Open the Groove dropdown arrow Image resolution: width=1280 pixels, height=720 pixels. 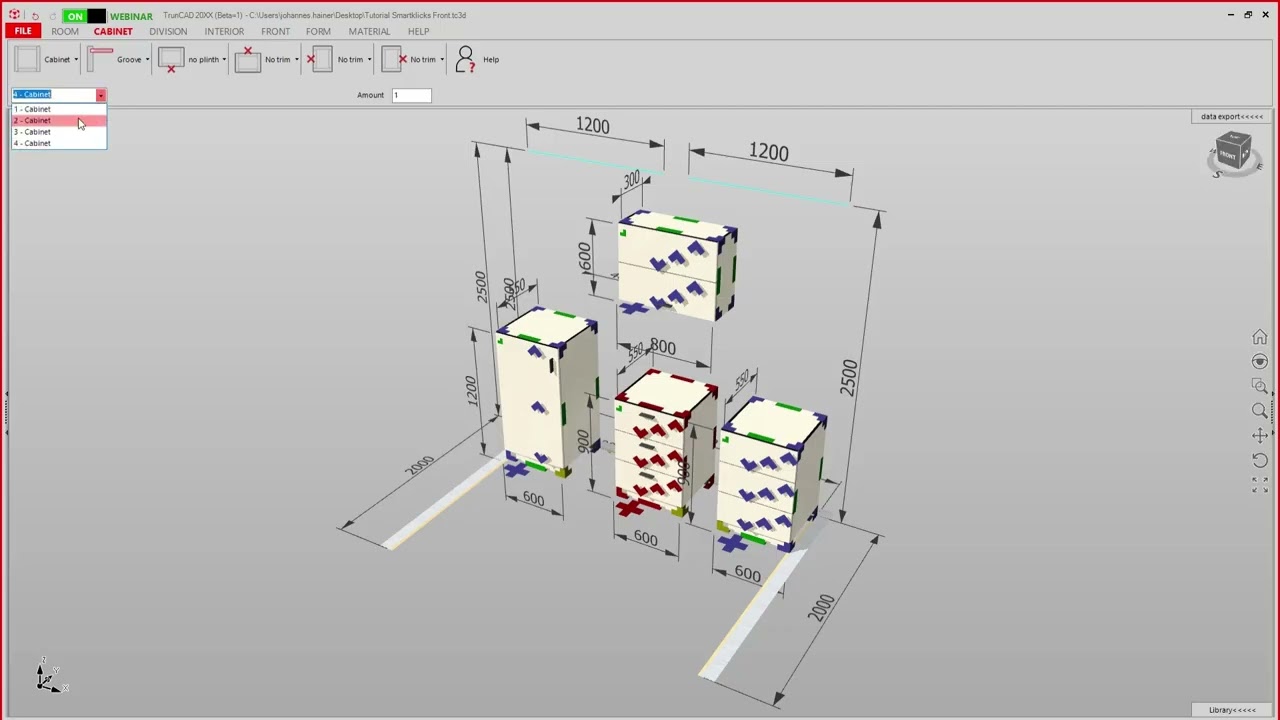point(147,60)
